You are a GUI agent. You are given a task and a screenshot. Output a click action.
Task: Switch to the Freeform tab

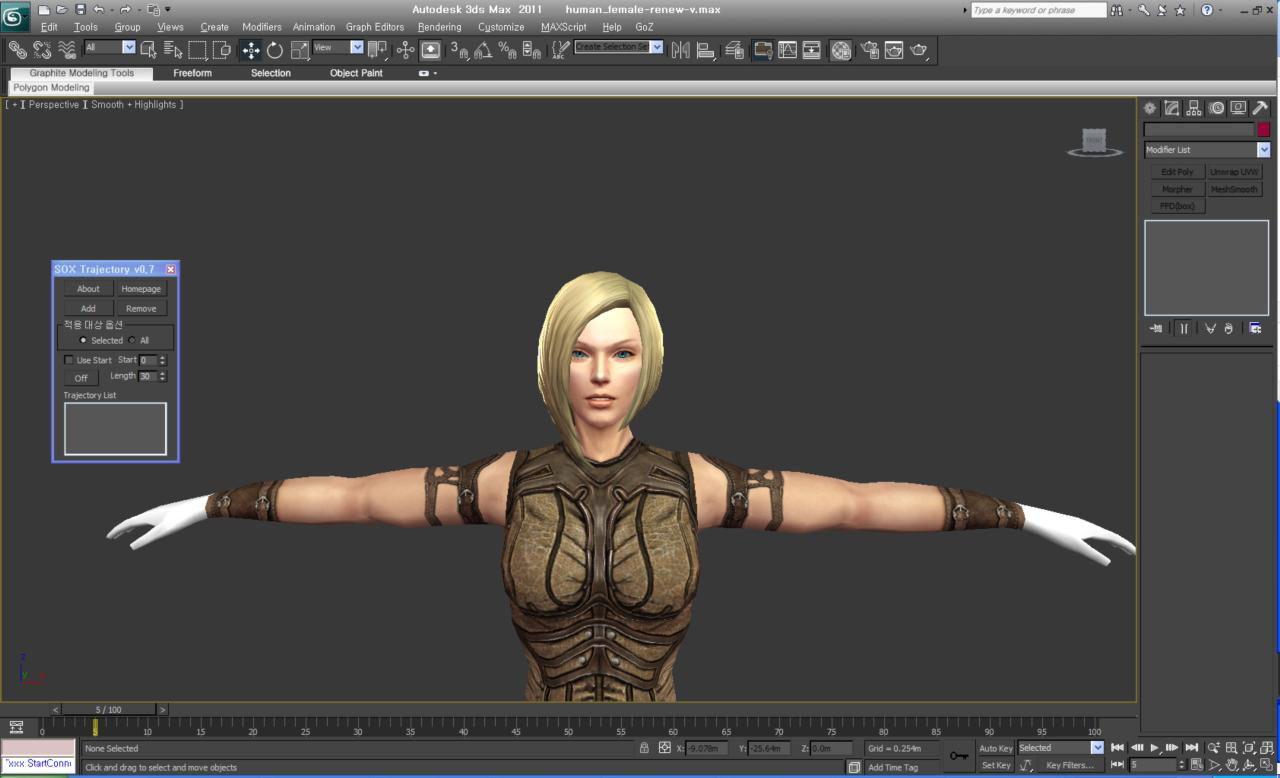pos(192,73)
